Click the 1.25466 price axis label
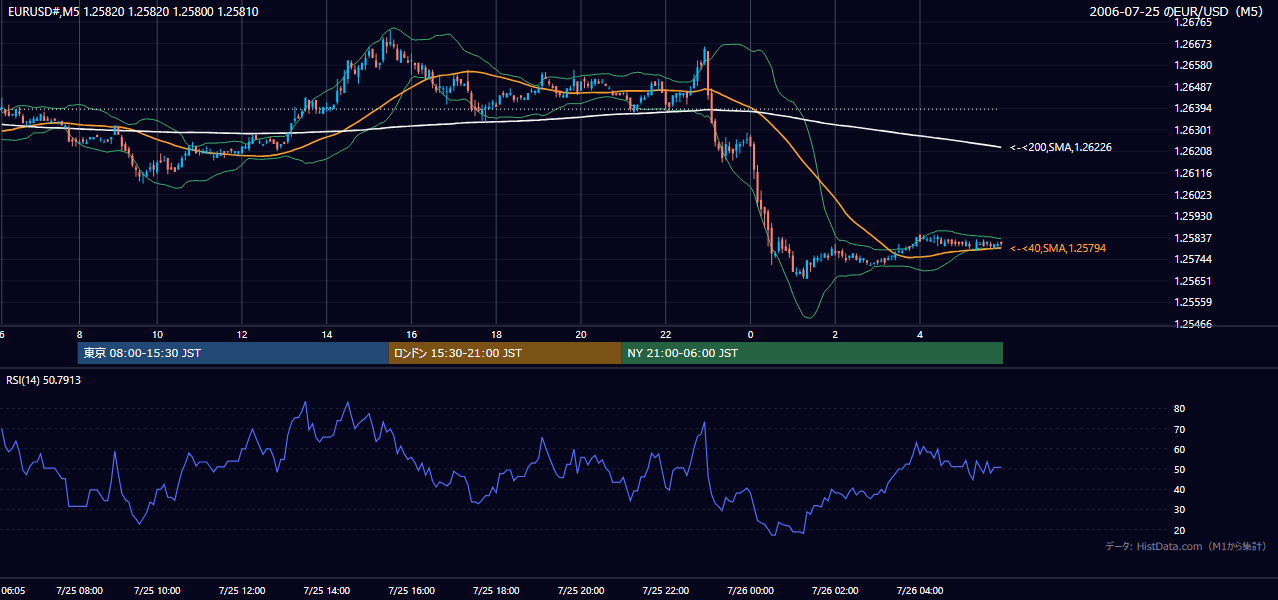 point(1194,324)
